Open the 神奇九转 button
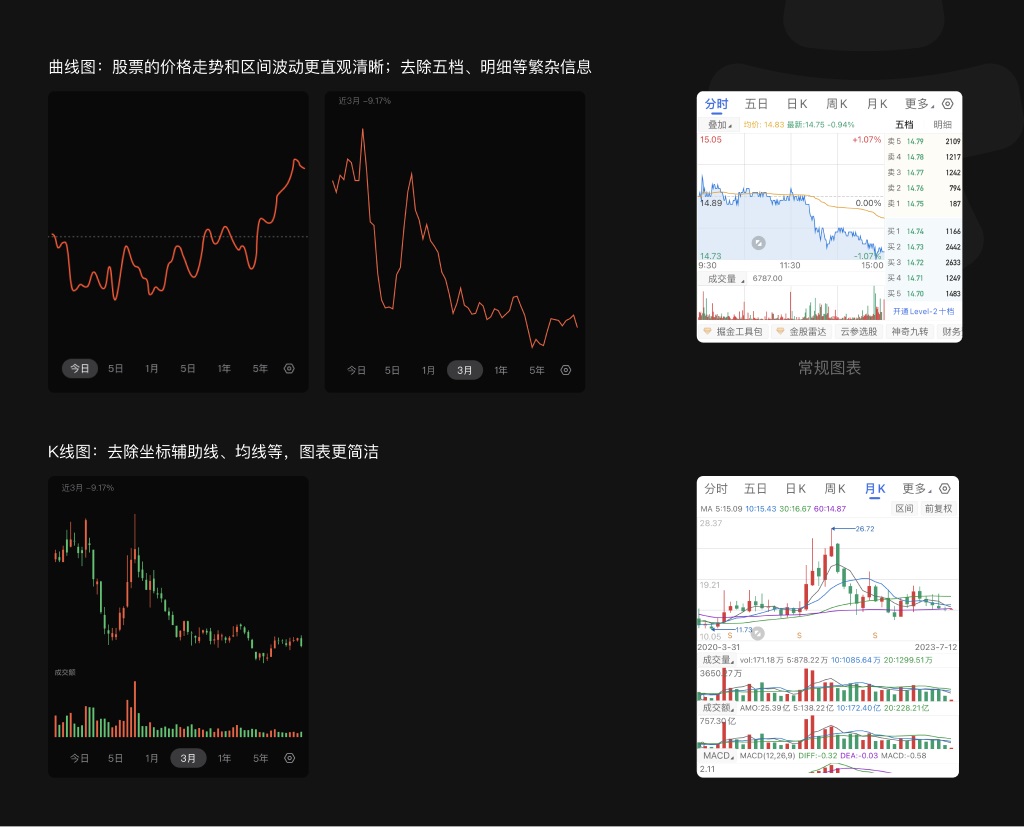 point(910,332)
